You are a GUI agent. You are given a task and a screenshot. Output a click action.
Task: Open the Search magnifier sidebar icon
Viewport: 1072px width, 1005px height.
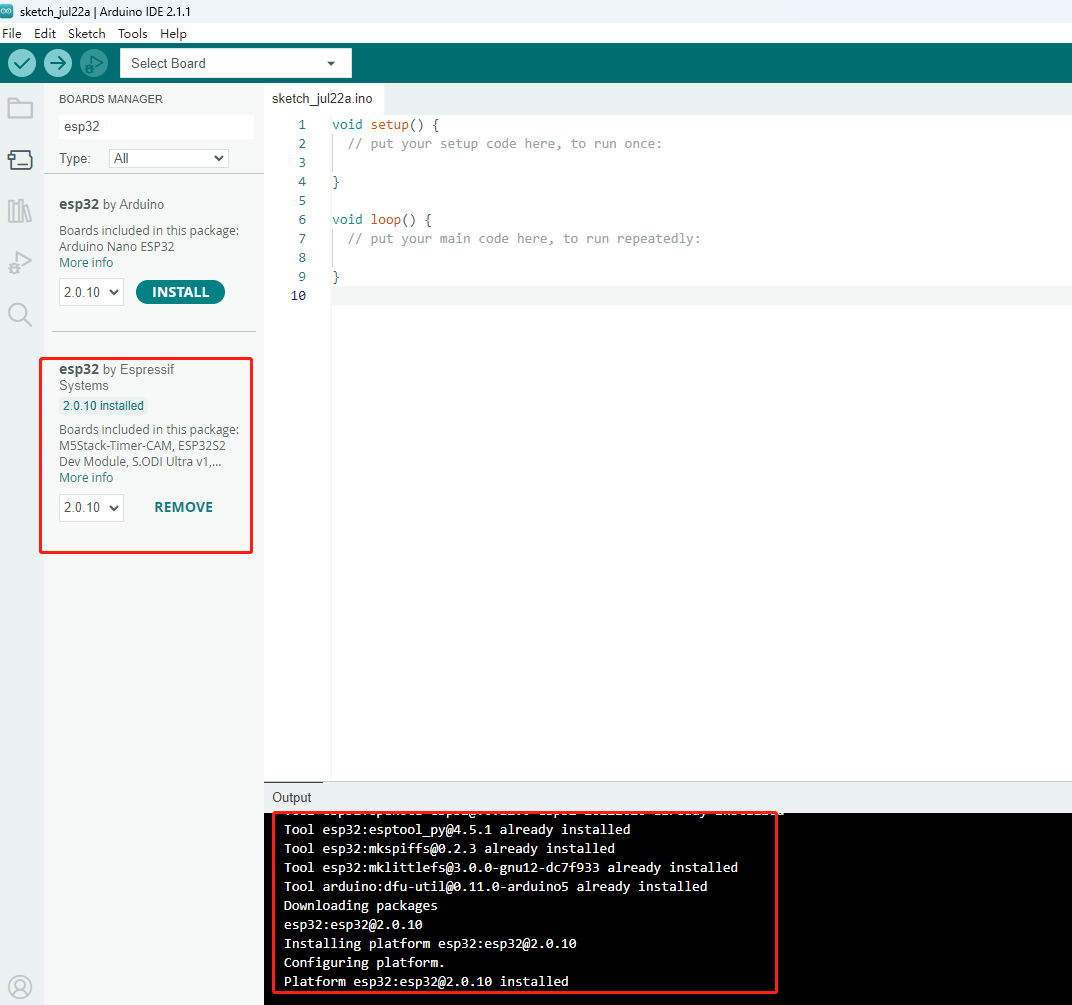[x=20, y=314]
